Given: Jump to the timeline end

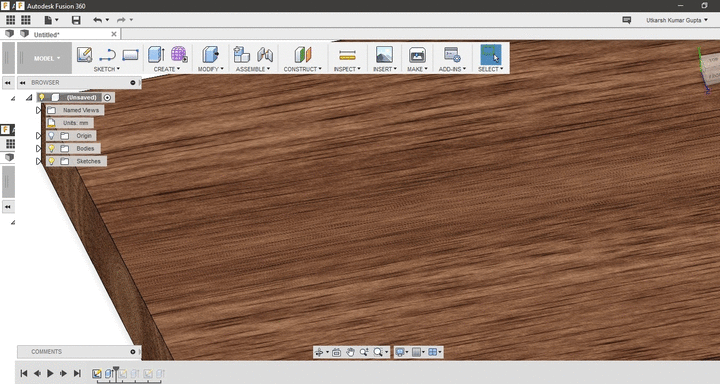Looking at the screenshot, I should (77, 373).
